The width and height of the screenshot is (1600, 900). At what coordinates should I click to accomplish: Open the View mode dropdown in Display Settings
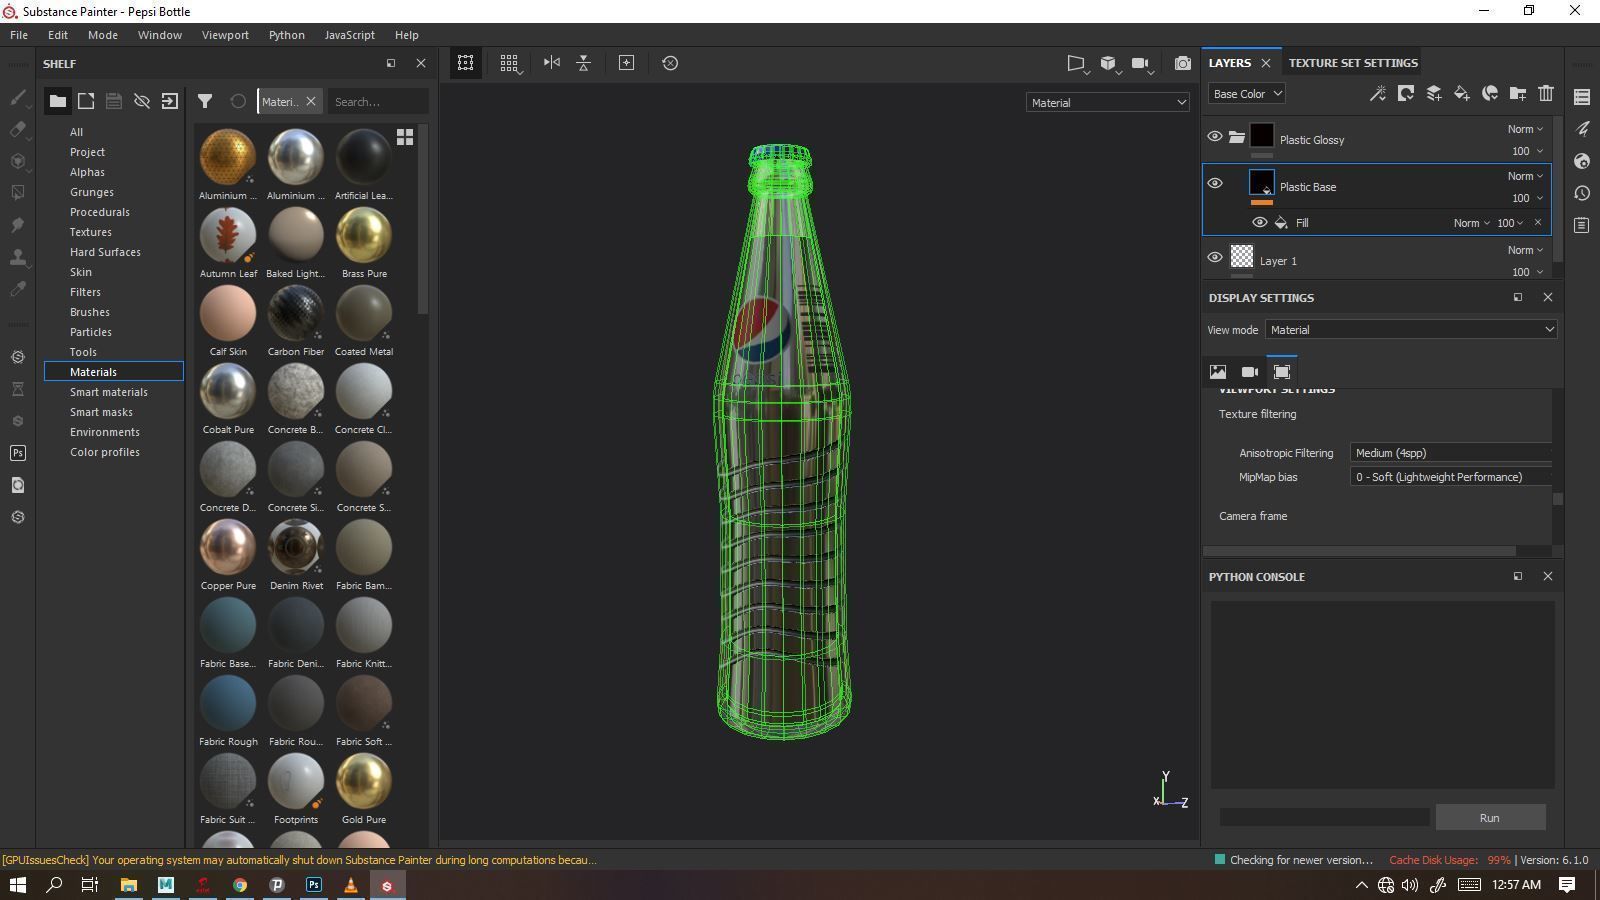pos(1411,329)
